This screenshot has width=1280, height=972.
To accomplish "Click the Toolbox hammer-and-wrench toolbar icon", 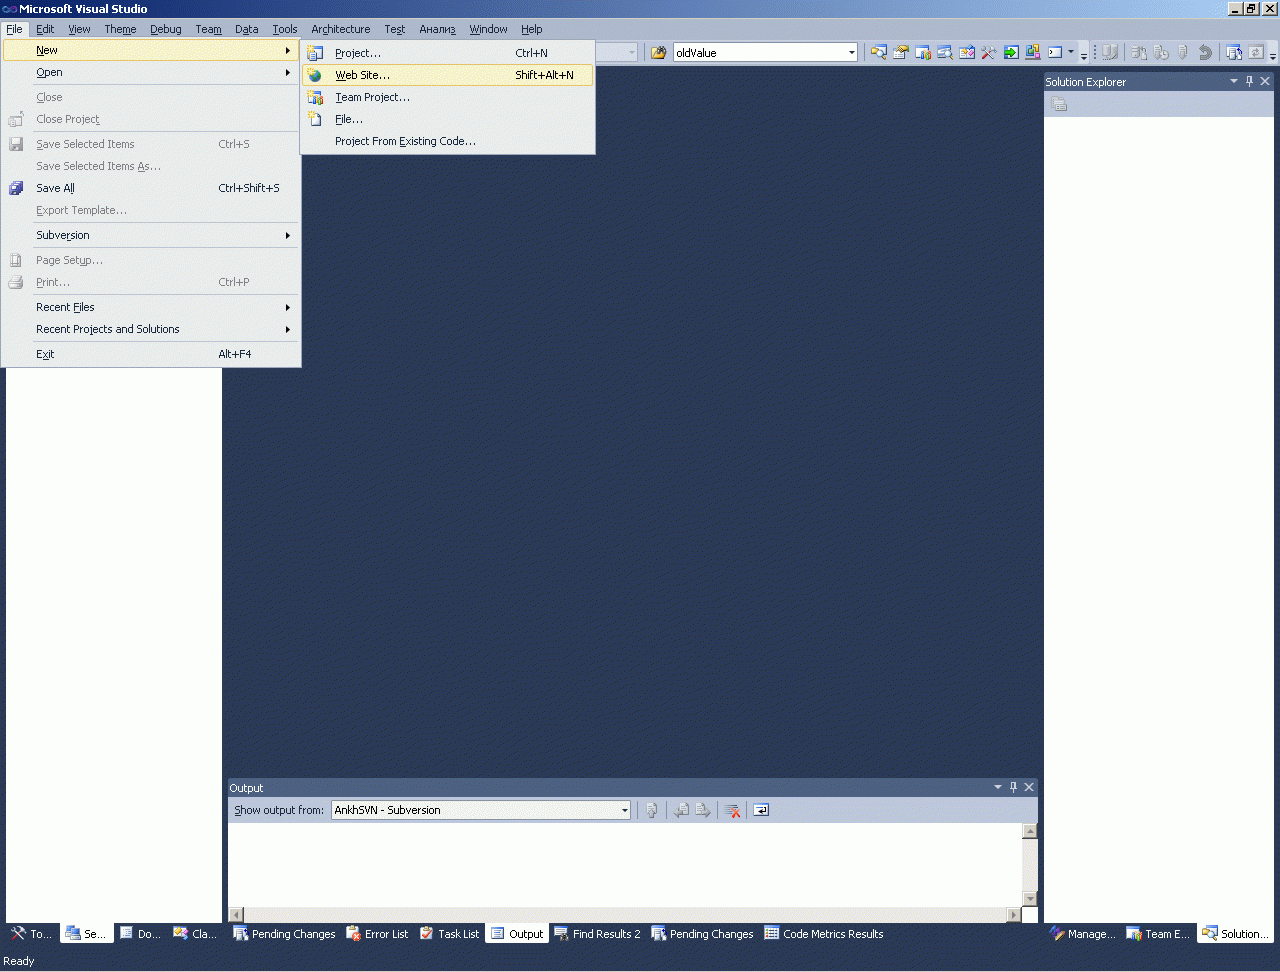I will (989, 53).
